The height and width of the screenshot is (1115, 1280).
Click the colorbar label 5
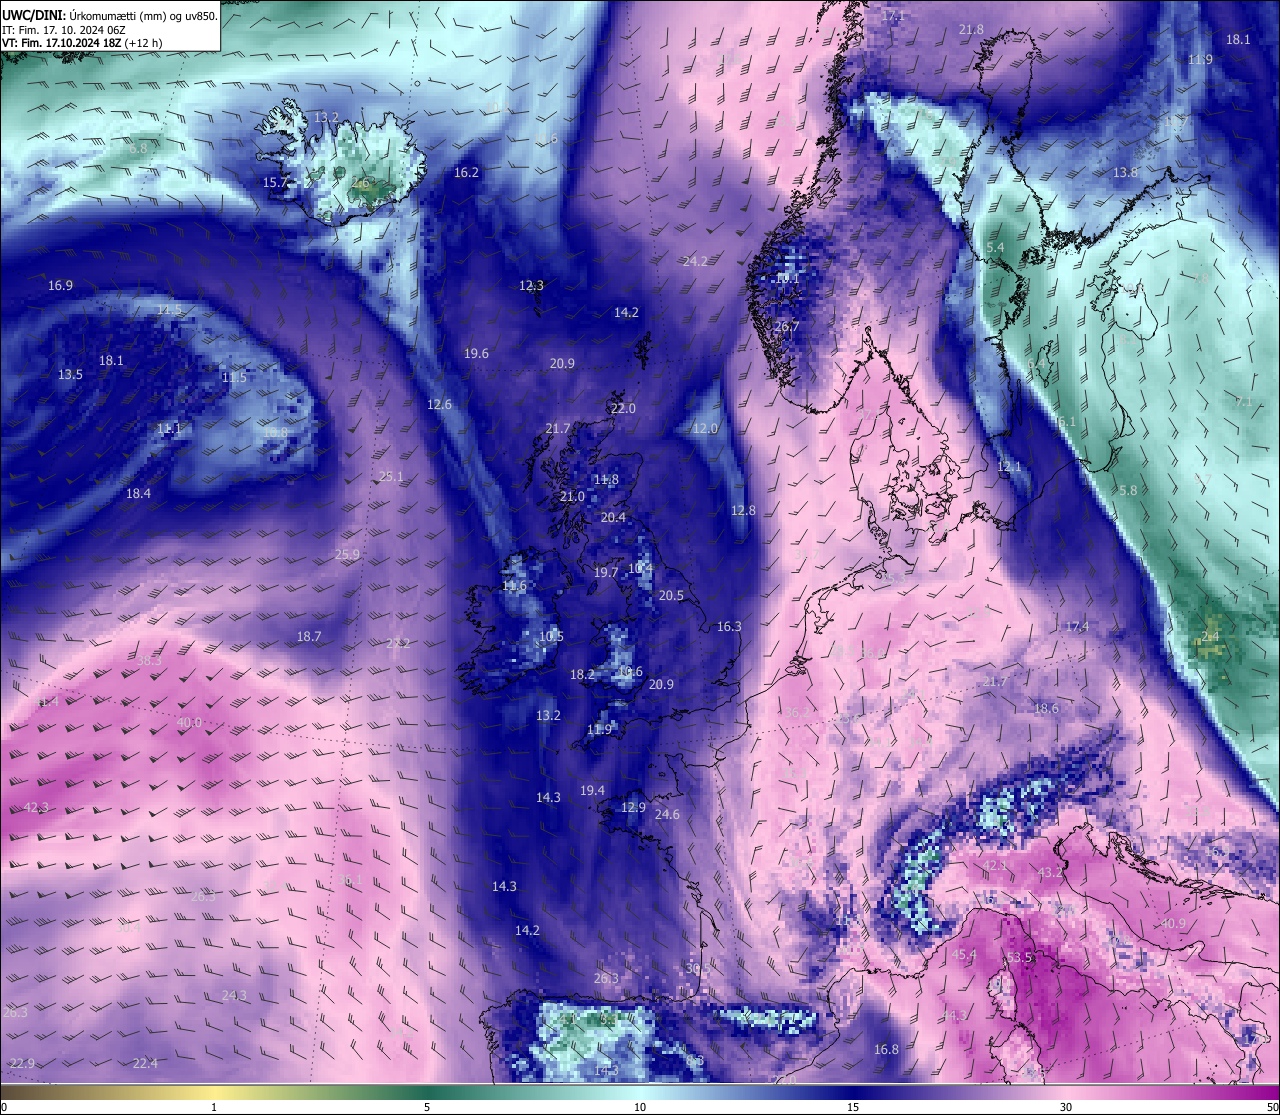[x=427, y=1107]
